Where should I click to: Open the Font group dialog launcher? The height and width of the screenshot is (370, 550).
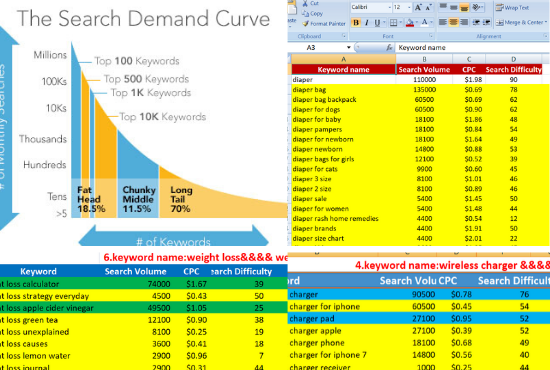pyautogui.click(x=431, y=36)
